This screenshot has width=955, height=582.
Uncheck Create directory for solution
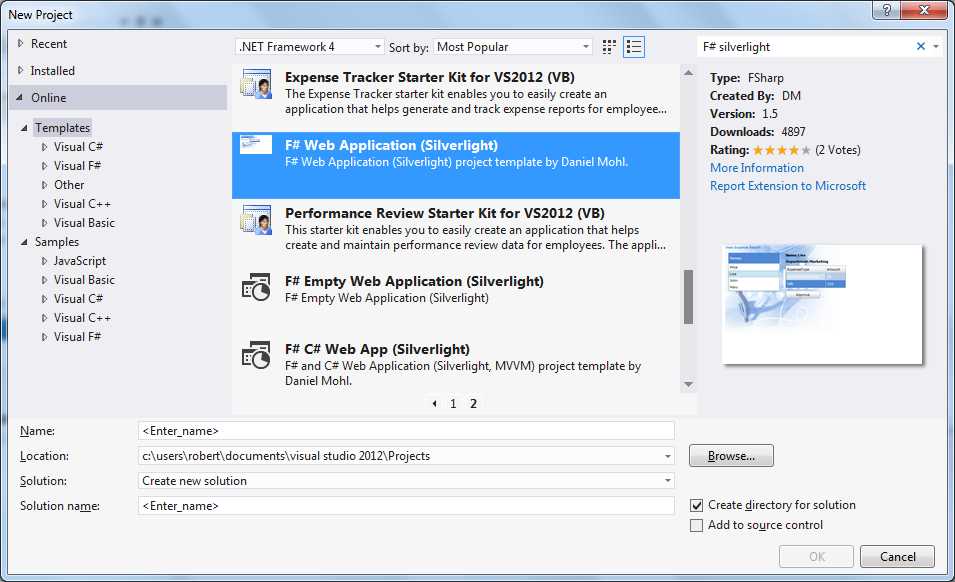pos(697,505)
